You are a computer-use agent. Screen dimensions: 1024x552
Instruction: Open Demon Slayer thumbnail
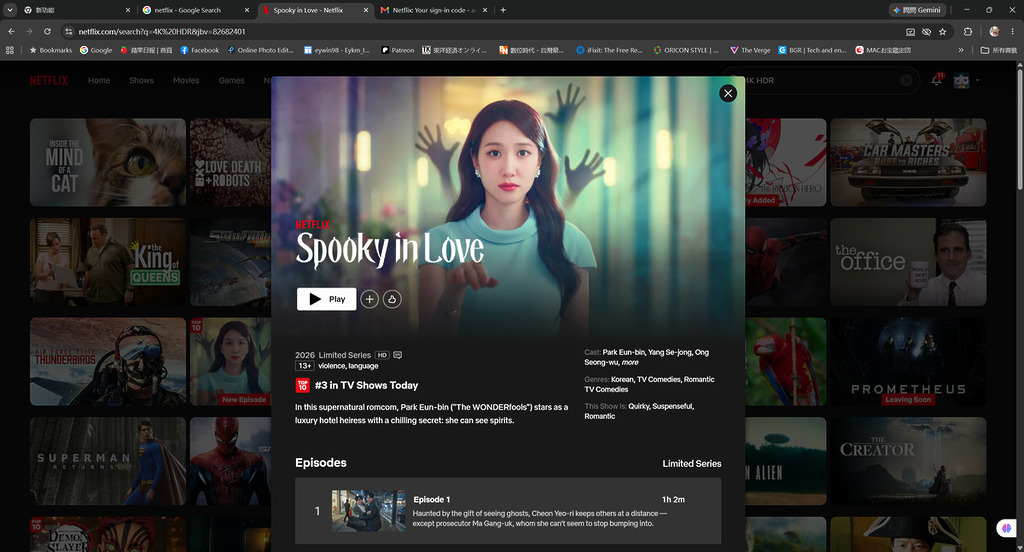pyautogui.click(x=108, y=534)
